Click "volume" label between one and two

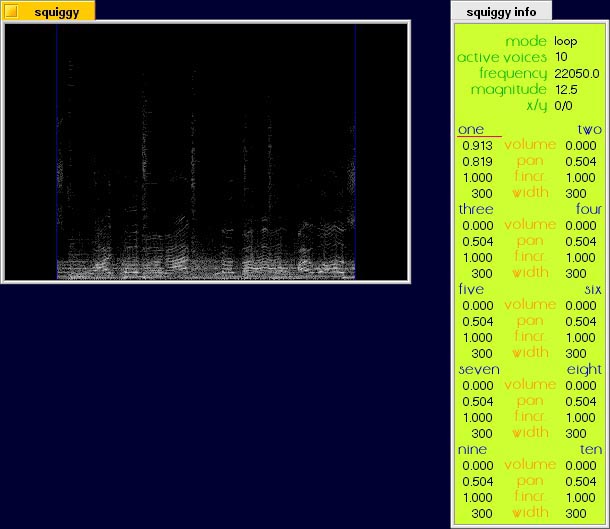[530, 145]
